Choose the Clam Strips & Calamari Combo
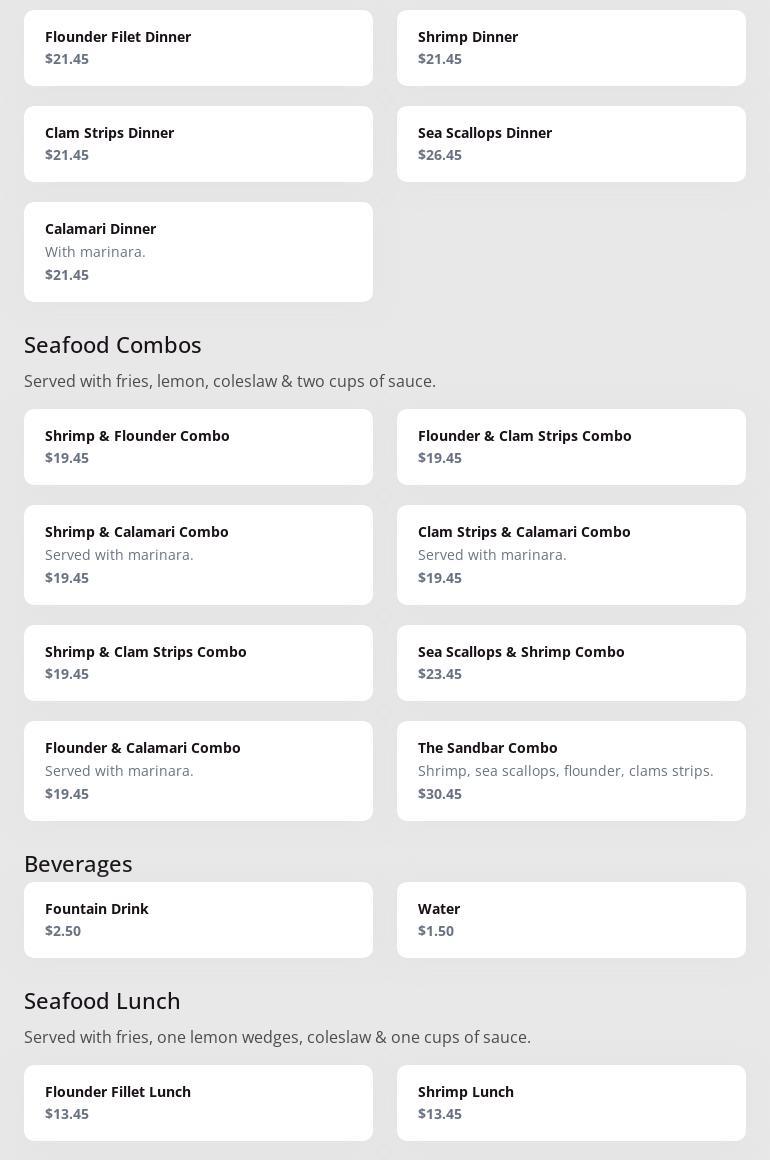 coord(571,555)
